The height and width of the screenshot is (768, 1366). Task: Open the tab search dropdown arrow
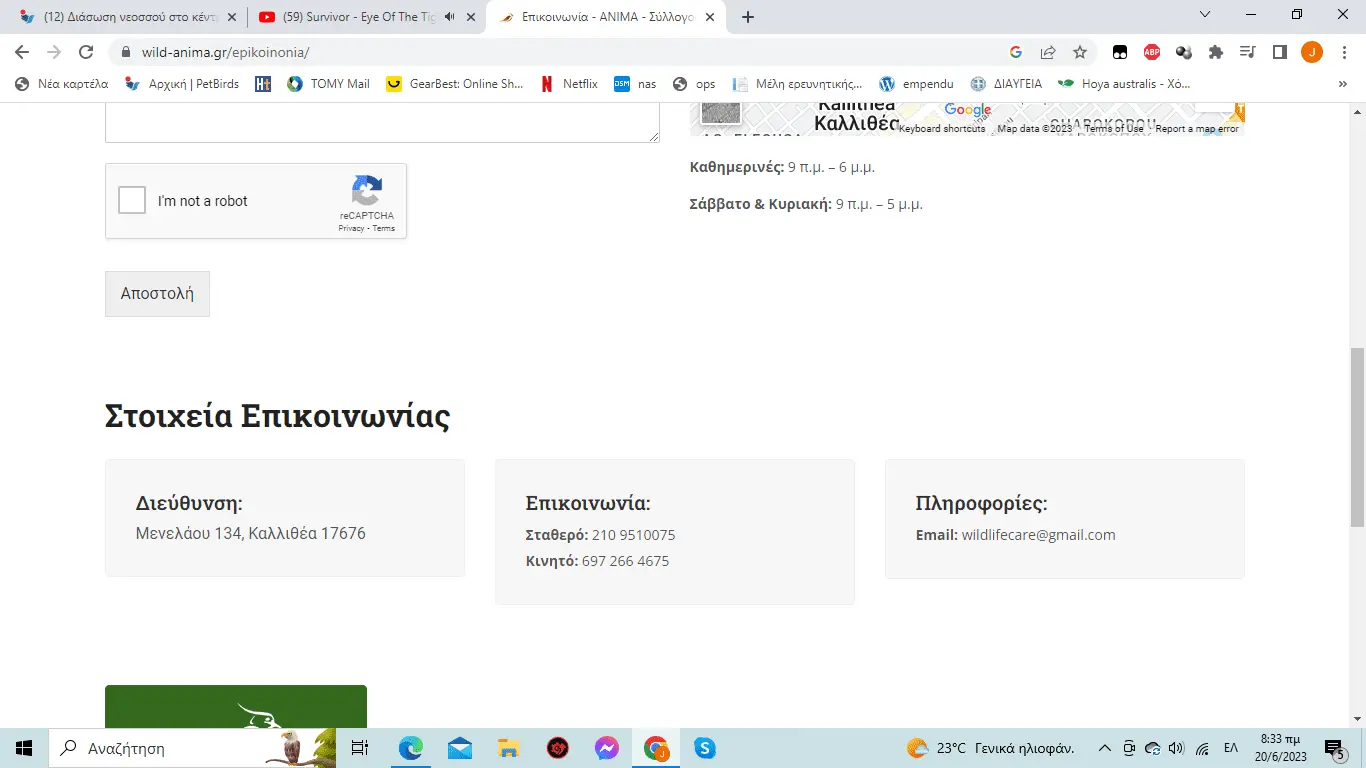1205,15
